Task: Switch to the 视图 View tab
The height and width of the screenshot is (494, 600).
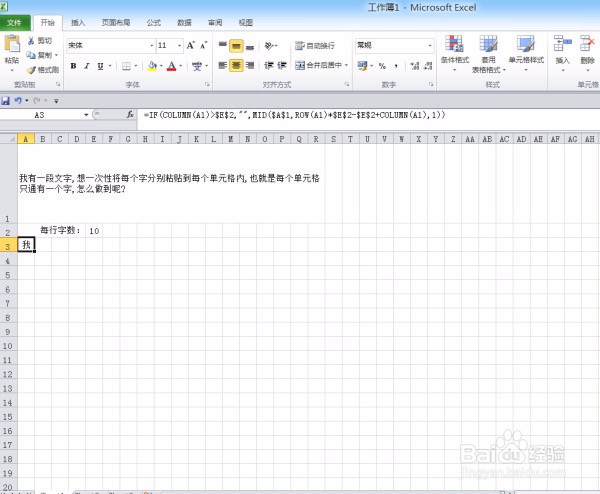Action: [246, 23]
